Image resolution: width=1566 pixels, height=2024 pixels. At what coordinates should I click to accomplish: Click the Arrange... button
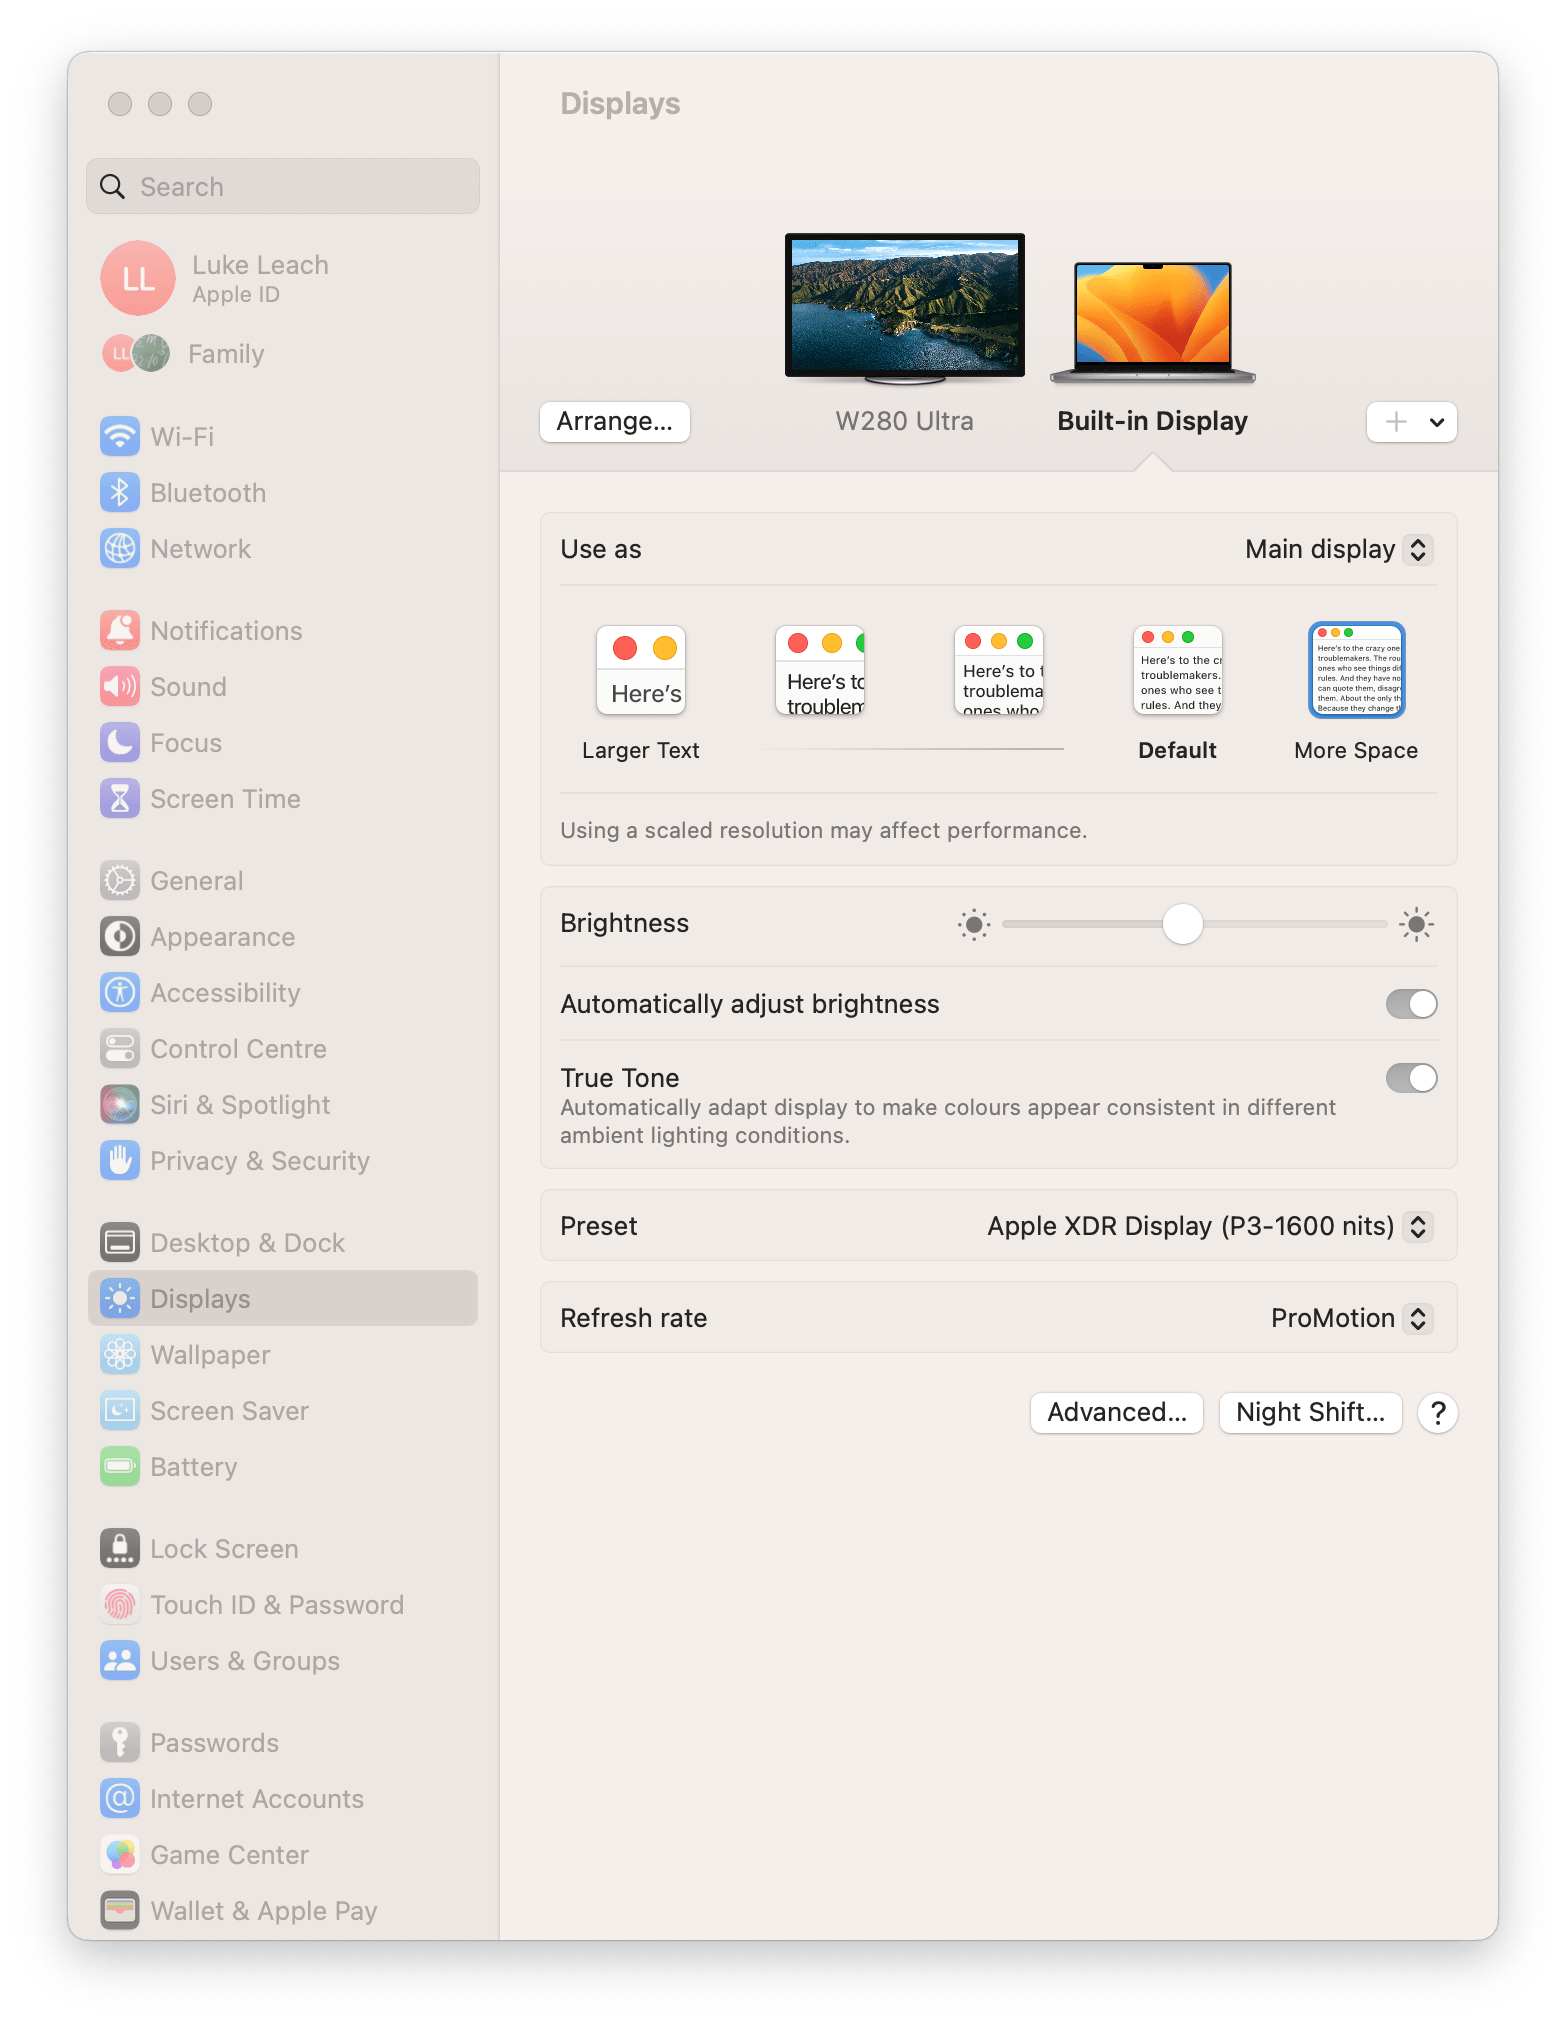615,422
